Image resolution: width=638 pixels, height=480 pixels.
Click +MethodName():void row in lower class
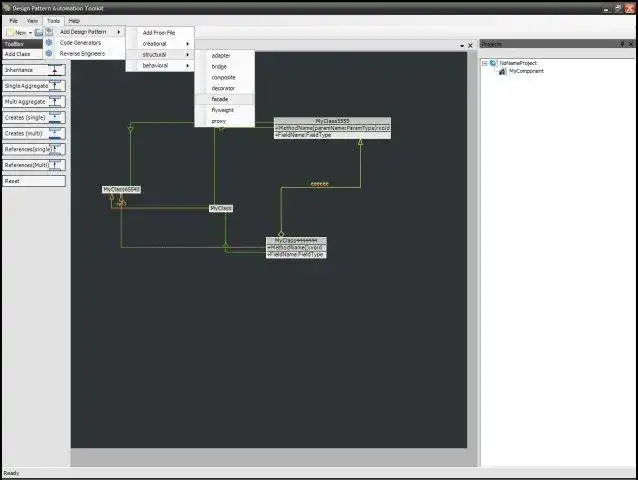pyautogui.click(x=296, y=247)
